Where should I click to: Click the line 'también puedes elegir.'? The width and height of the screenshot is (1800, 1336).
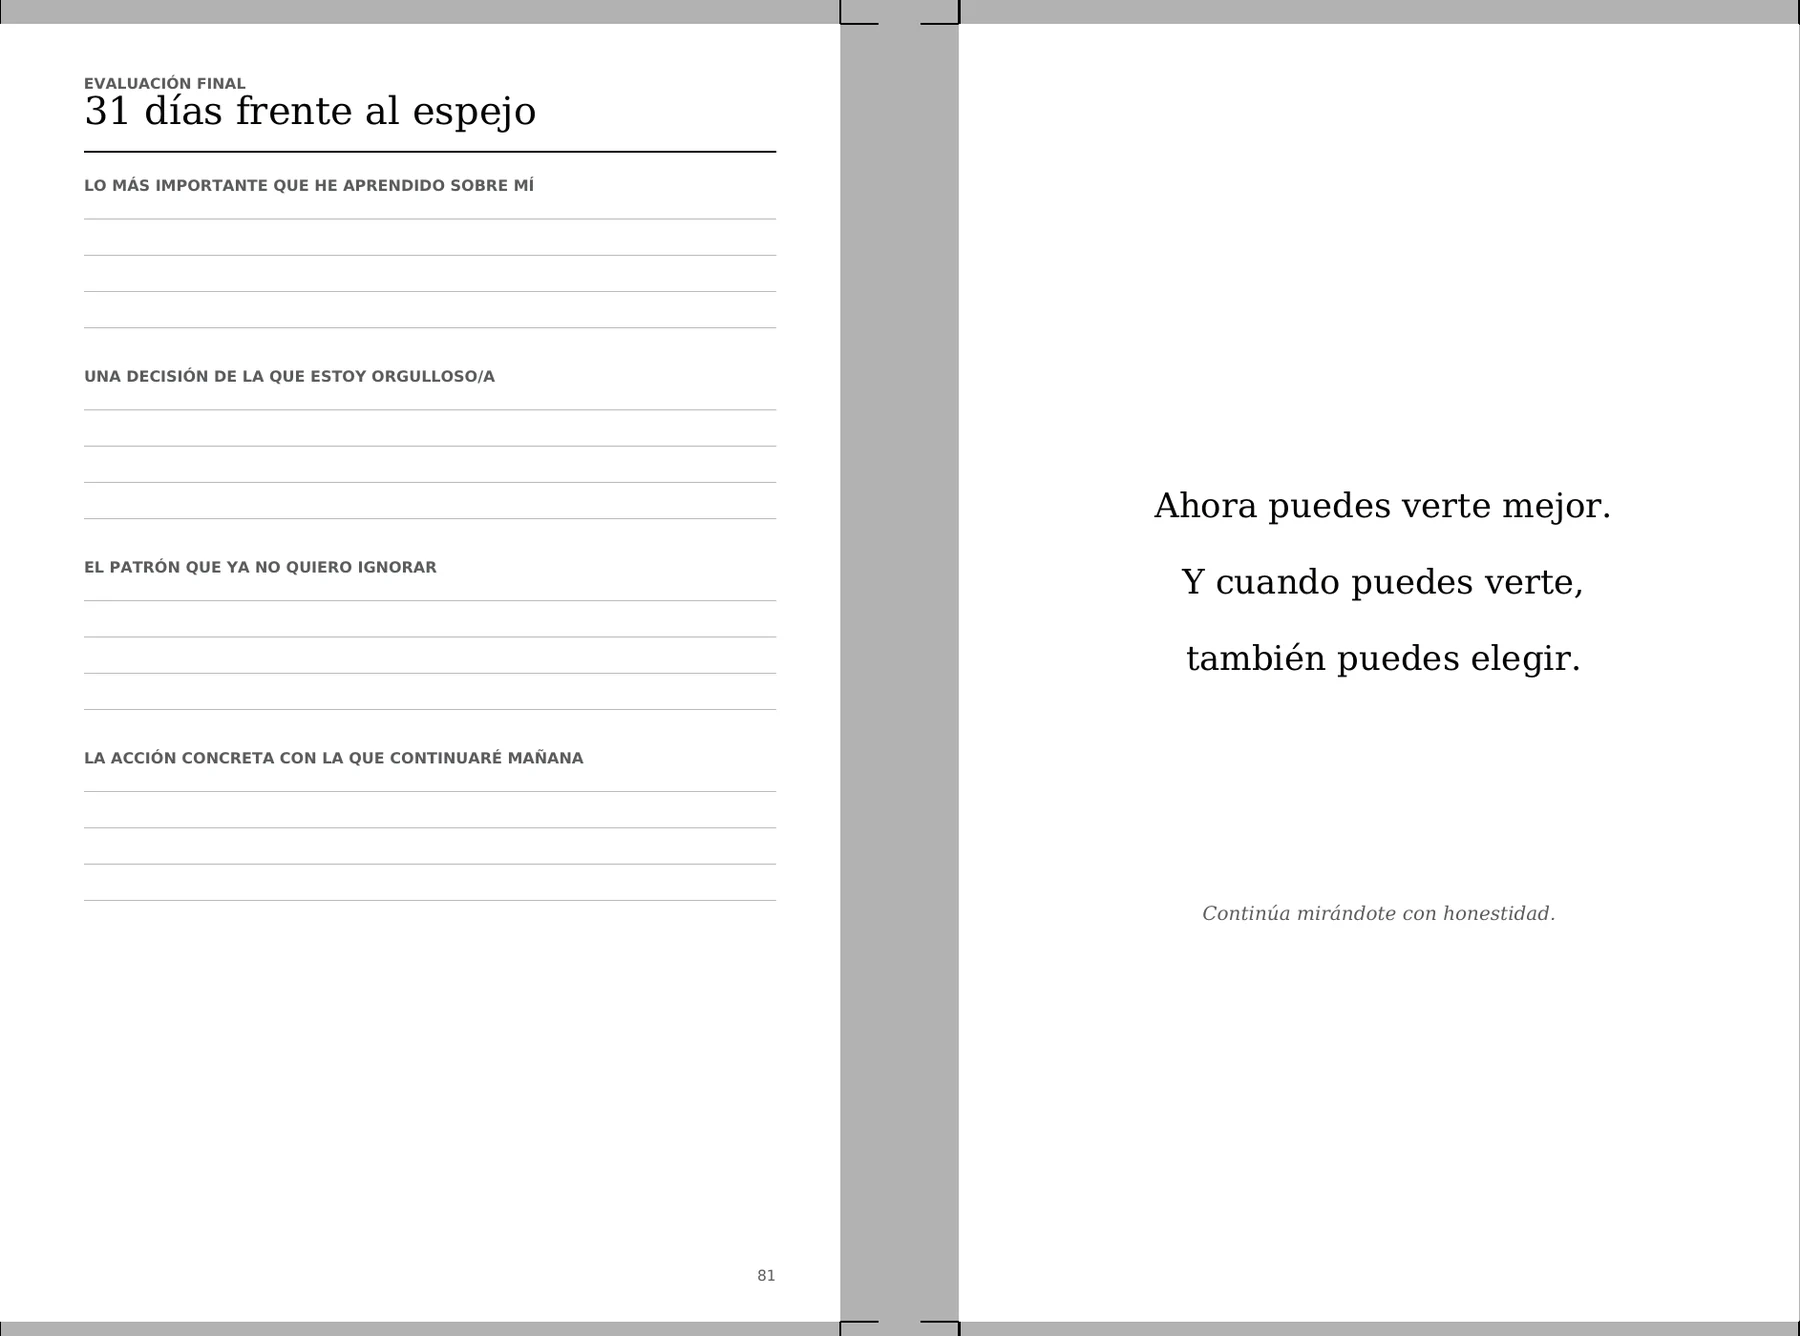coord(1382,659)
